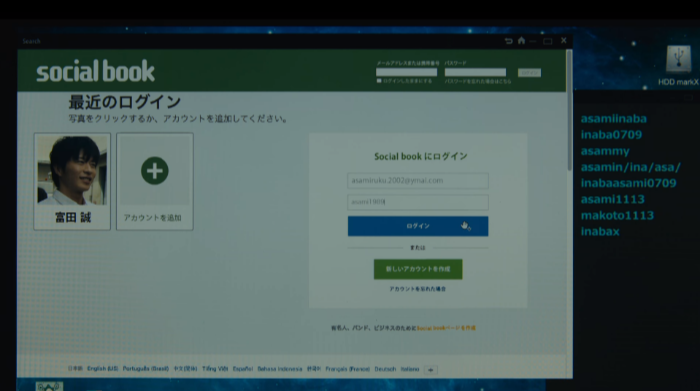
Task: Switch language to 中文(简体)
Action: tap(185, 369)
